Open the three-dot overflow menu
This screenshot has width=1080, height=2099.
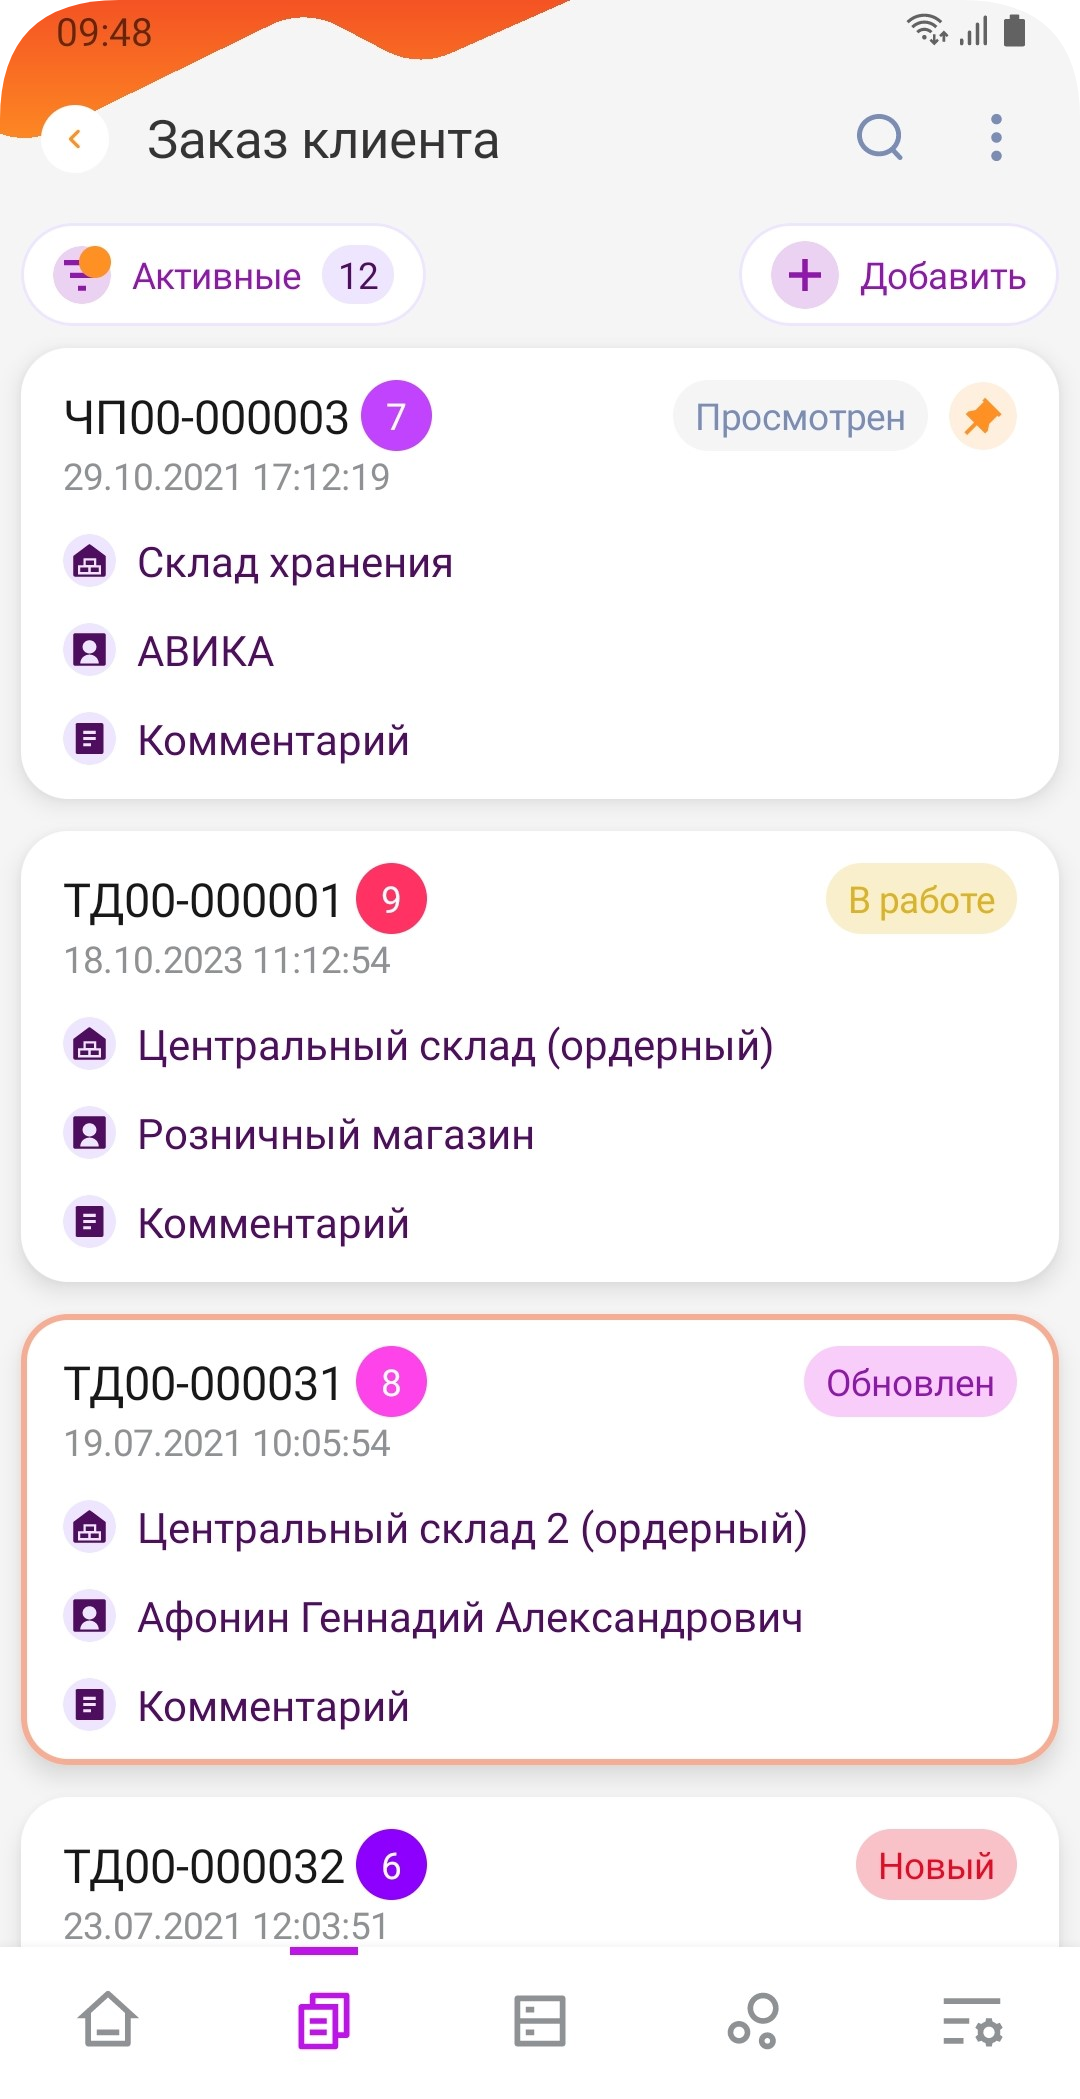(995, 138)
